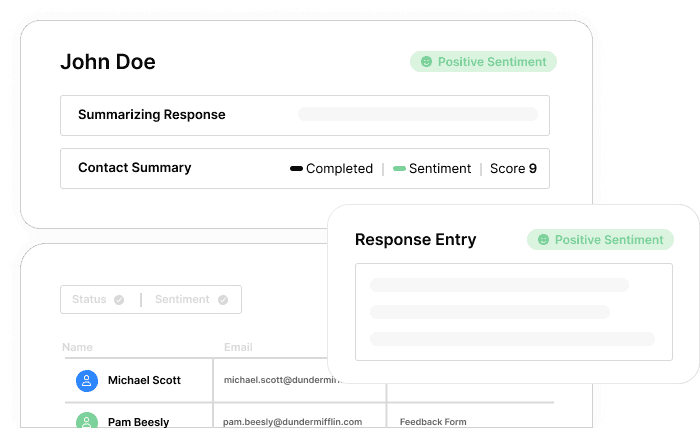
Task: Toggle the Status filter checkmark
Action: [119, 299]
